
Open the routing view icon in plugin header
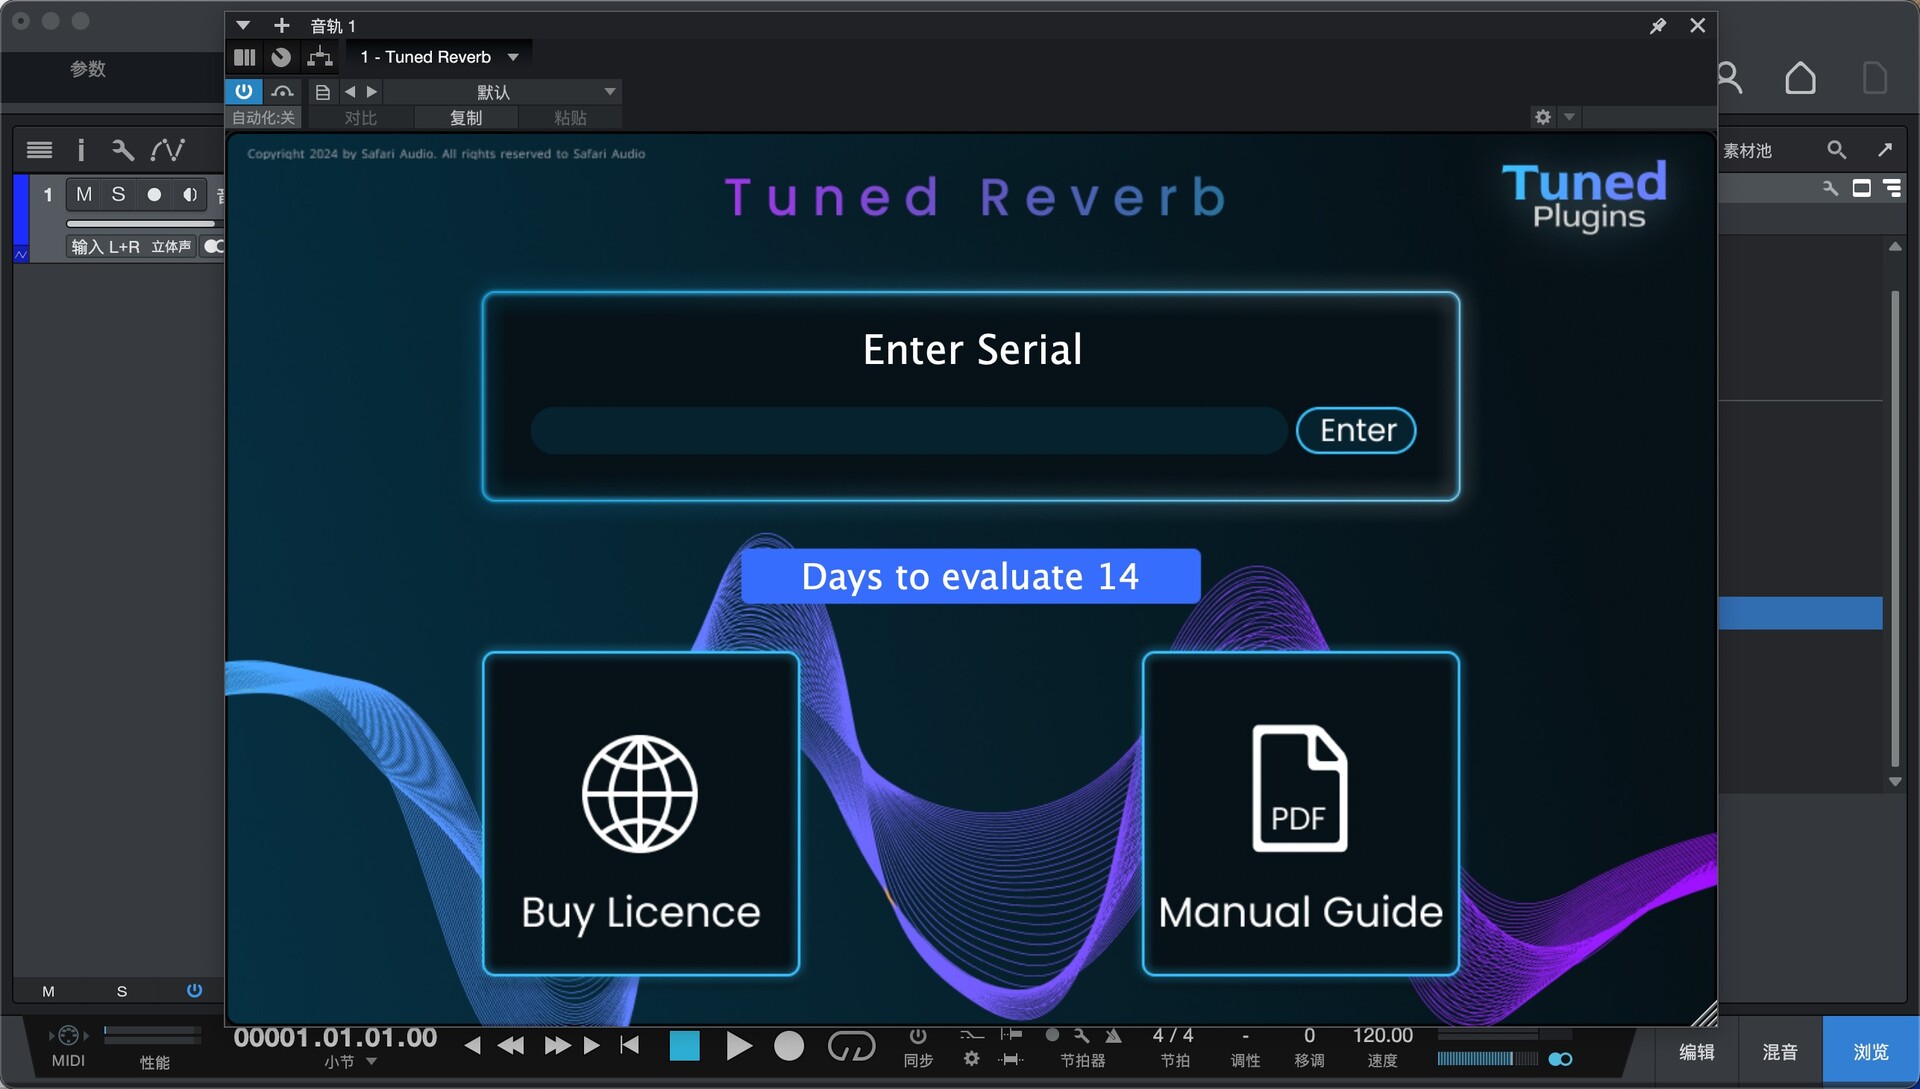tap(319, 57)
